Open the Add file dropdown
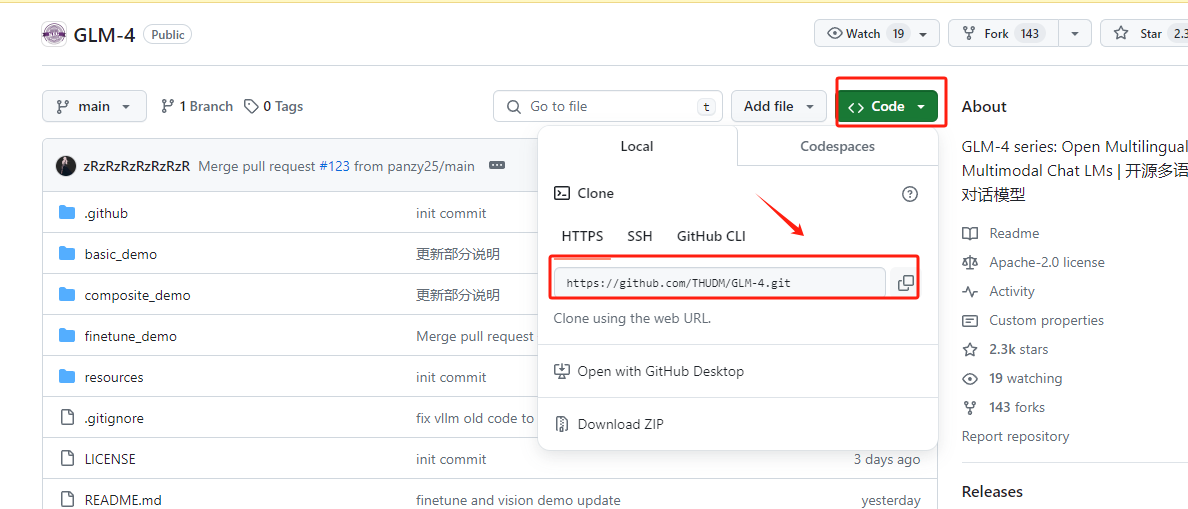The width and height of the screenshot is (1188, 509). click(x=778, y=107)
